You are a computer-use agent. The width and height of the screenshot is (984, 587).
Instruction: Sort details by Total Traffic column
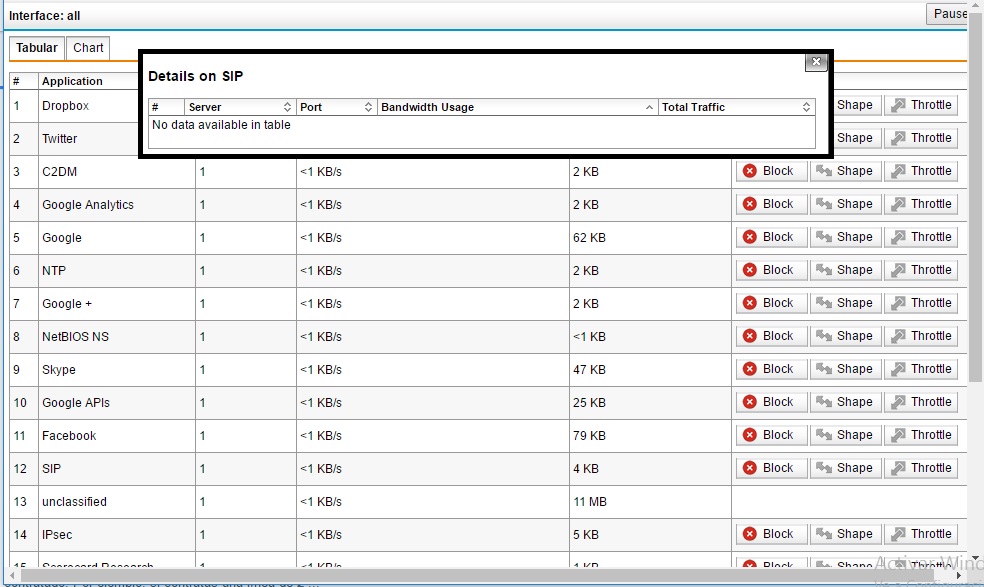(737, 107)
